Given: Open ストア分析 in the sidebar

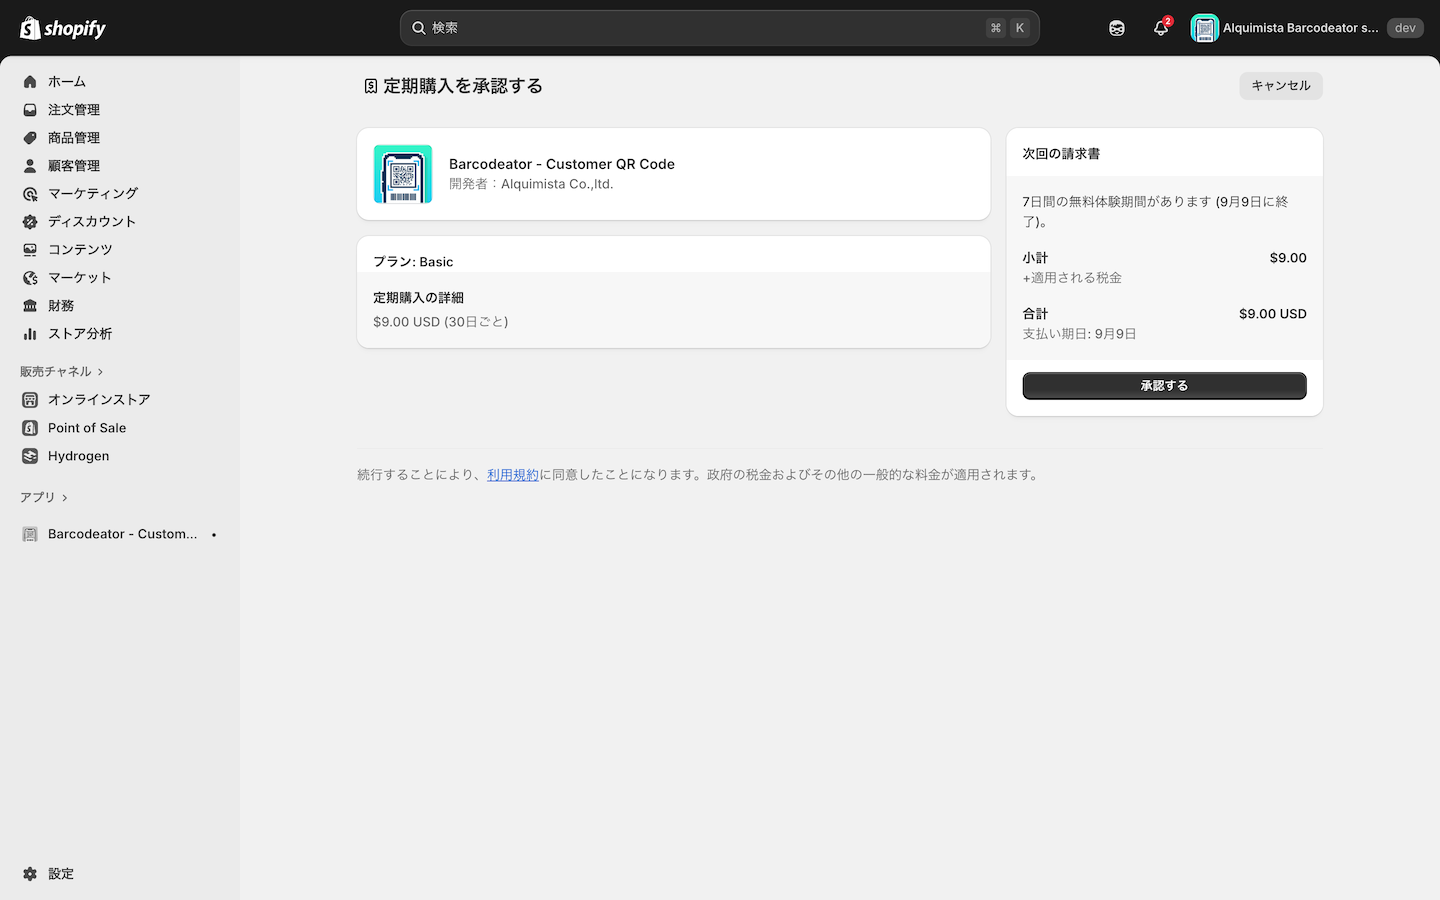Looking at the screenshot, I should coord(80,334).
